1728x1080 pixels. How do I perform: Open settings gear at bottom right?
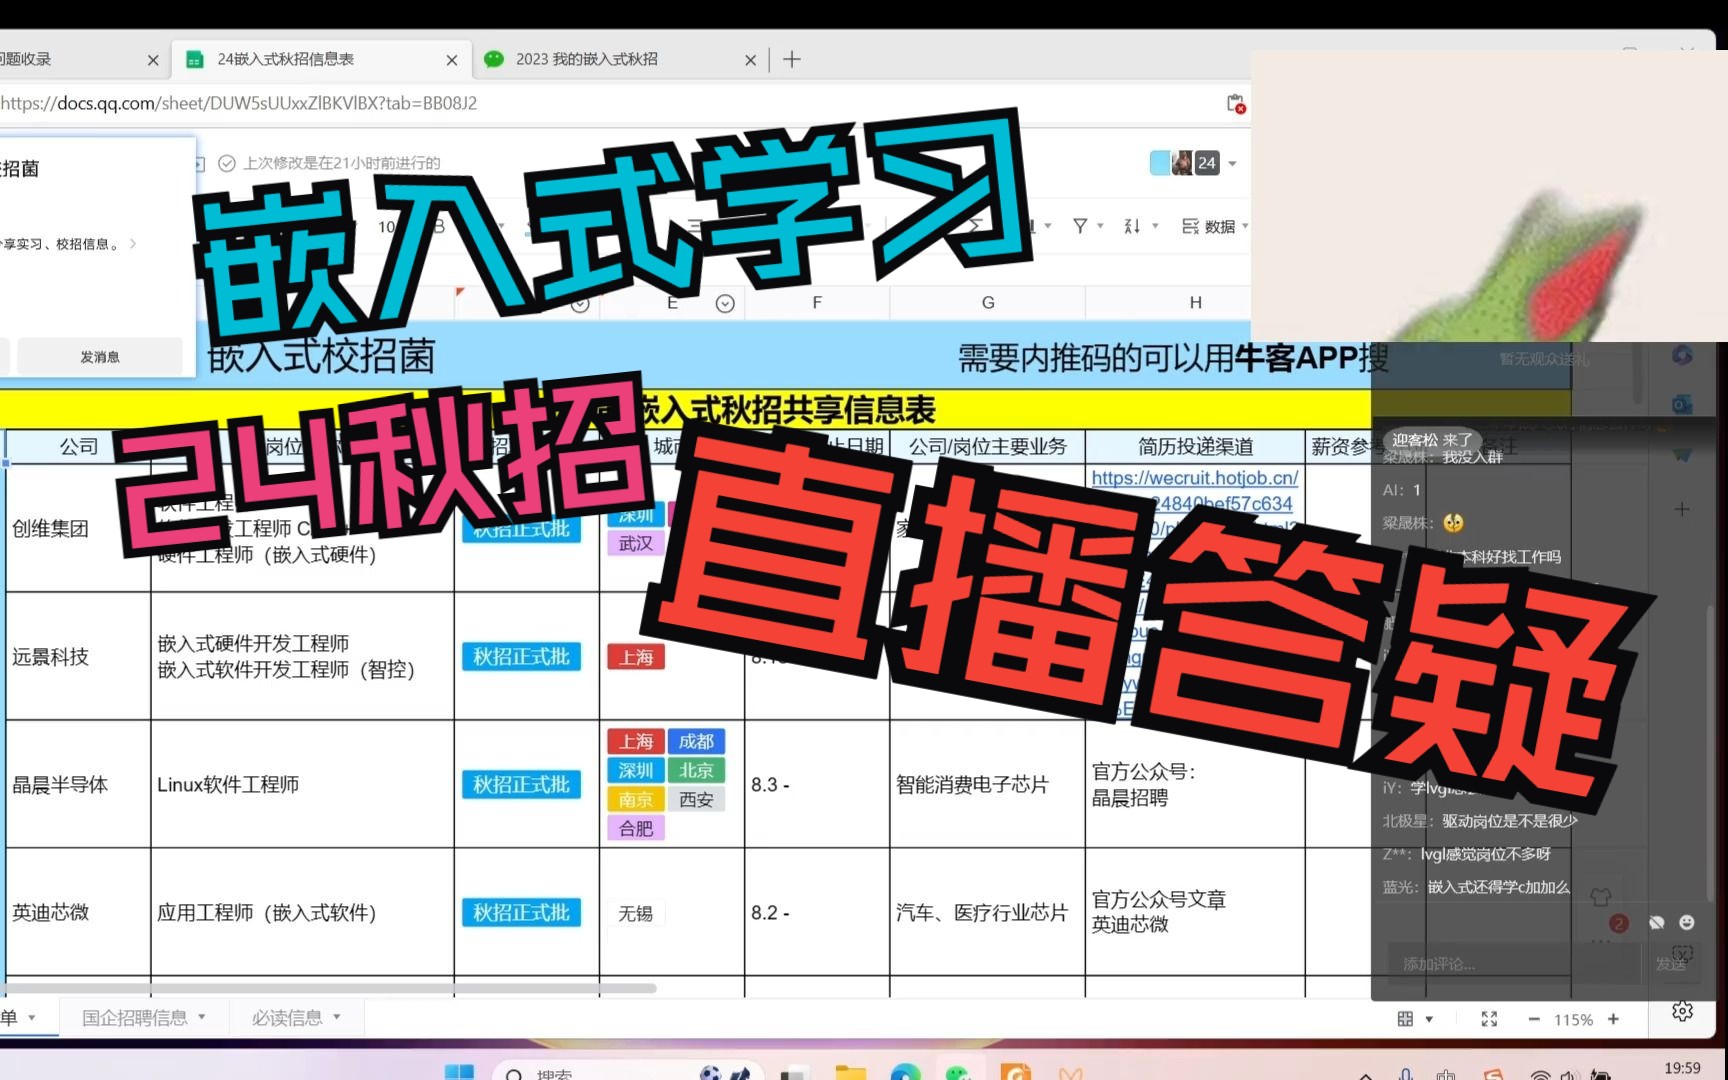[x=1683, y=1012]
